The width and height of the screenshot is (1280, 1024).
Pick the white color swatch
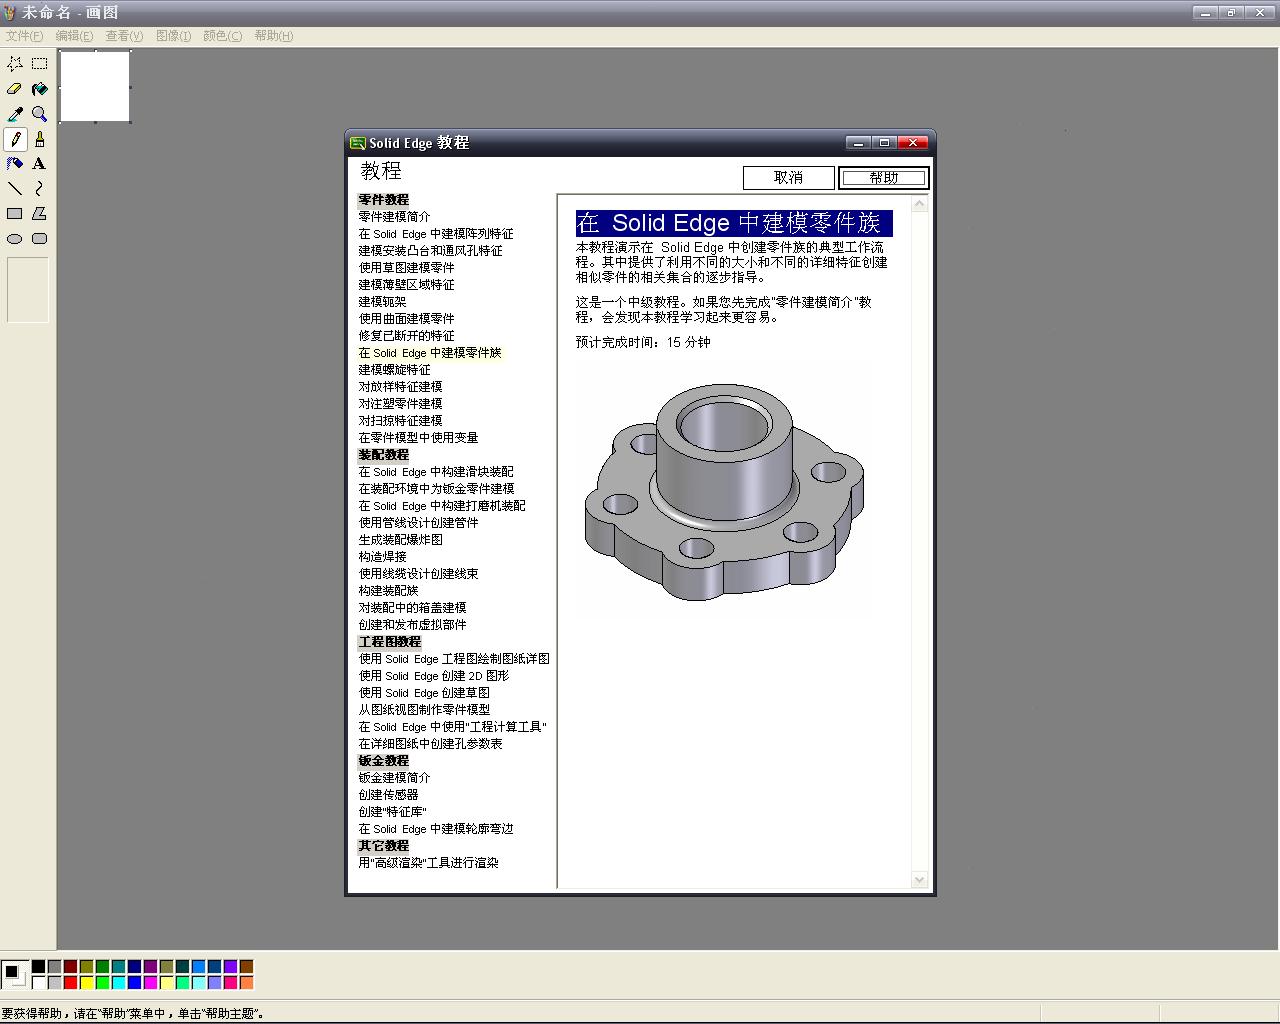[38, 983]
